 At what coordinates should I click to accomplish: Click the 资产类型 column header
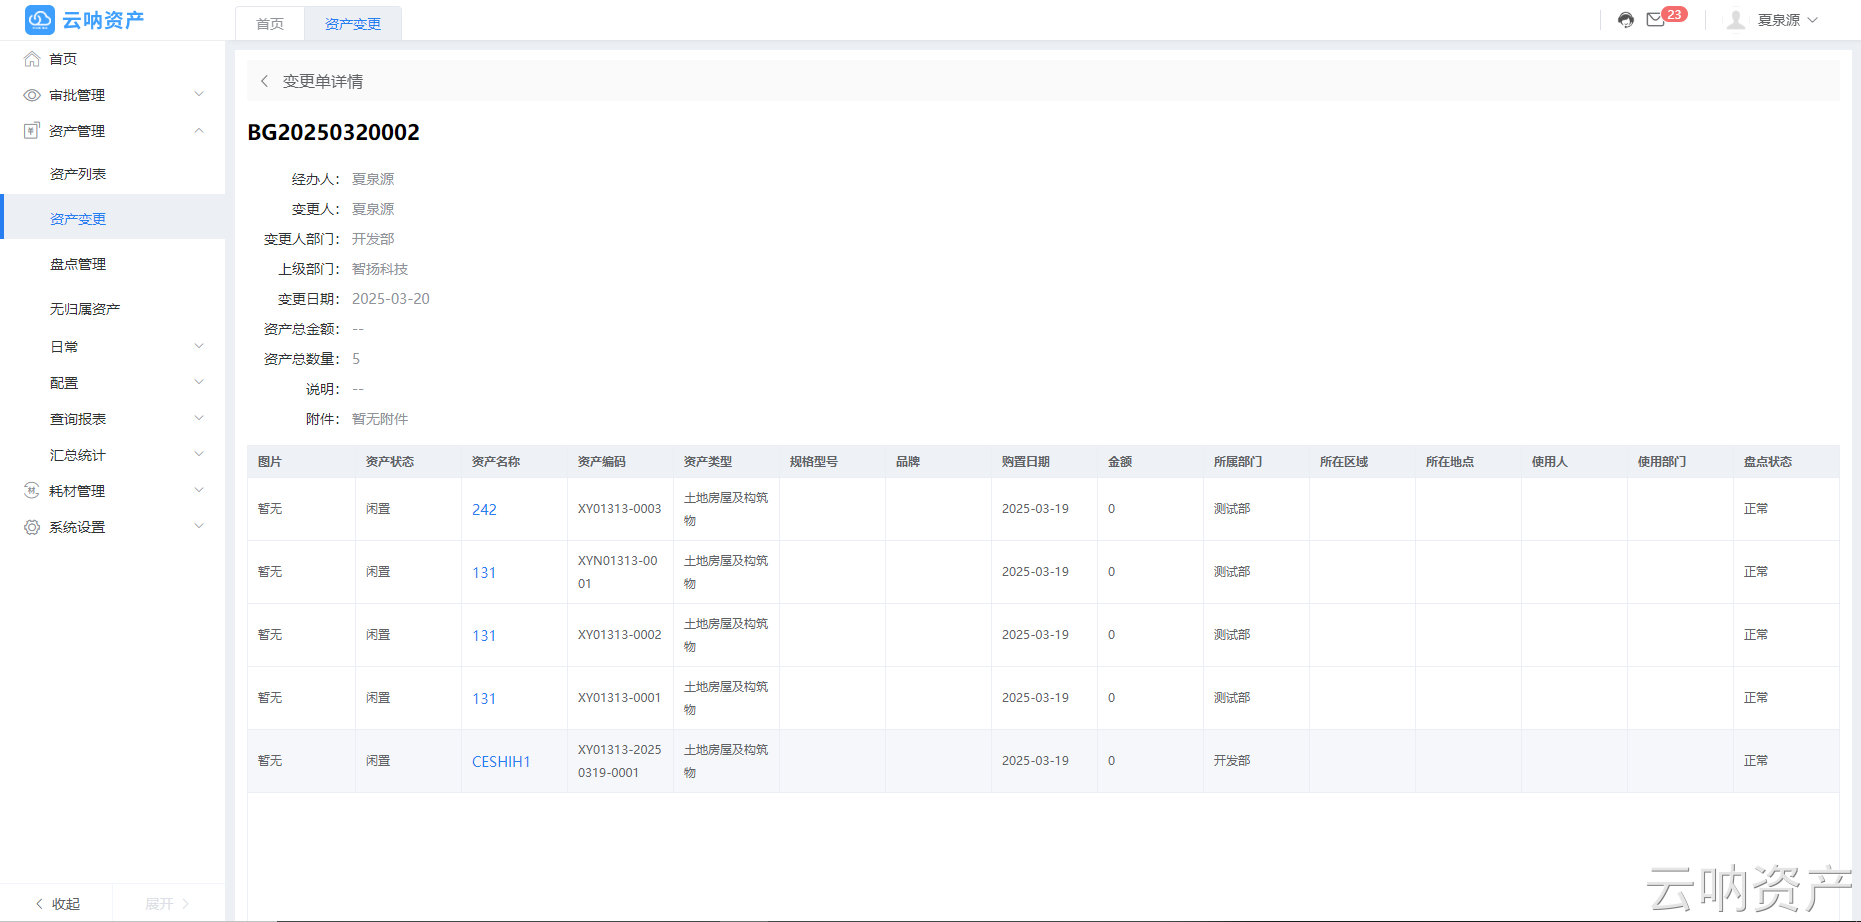[708, 462]
